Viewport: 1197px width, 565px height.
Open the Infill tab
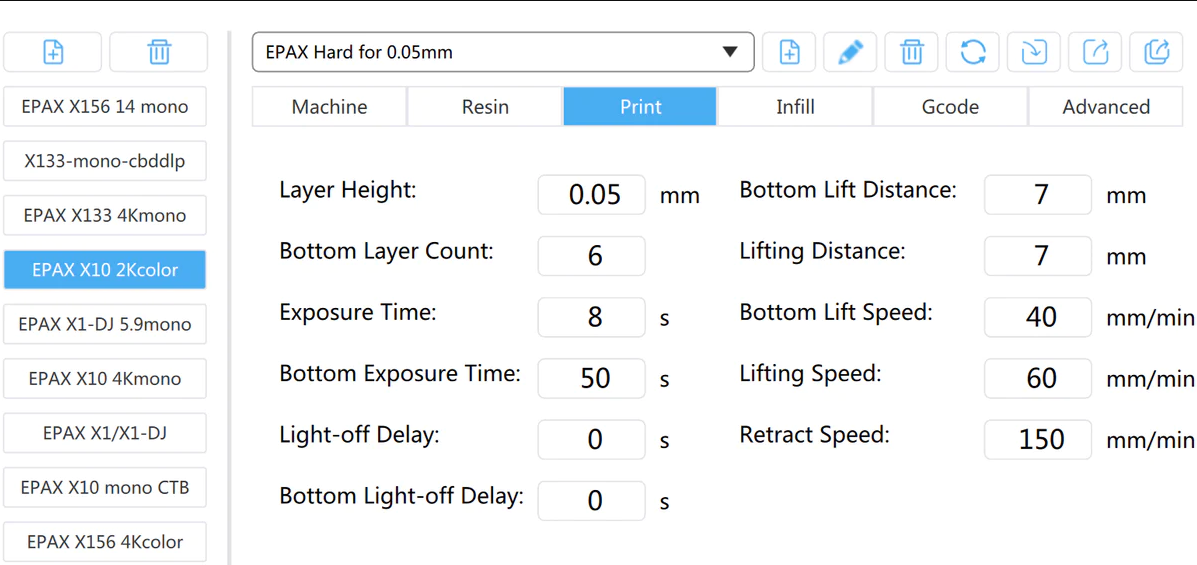pyautogui.click(x=795, y=107)
